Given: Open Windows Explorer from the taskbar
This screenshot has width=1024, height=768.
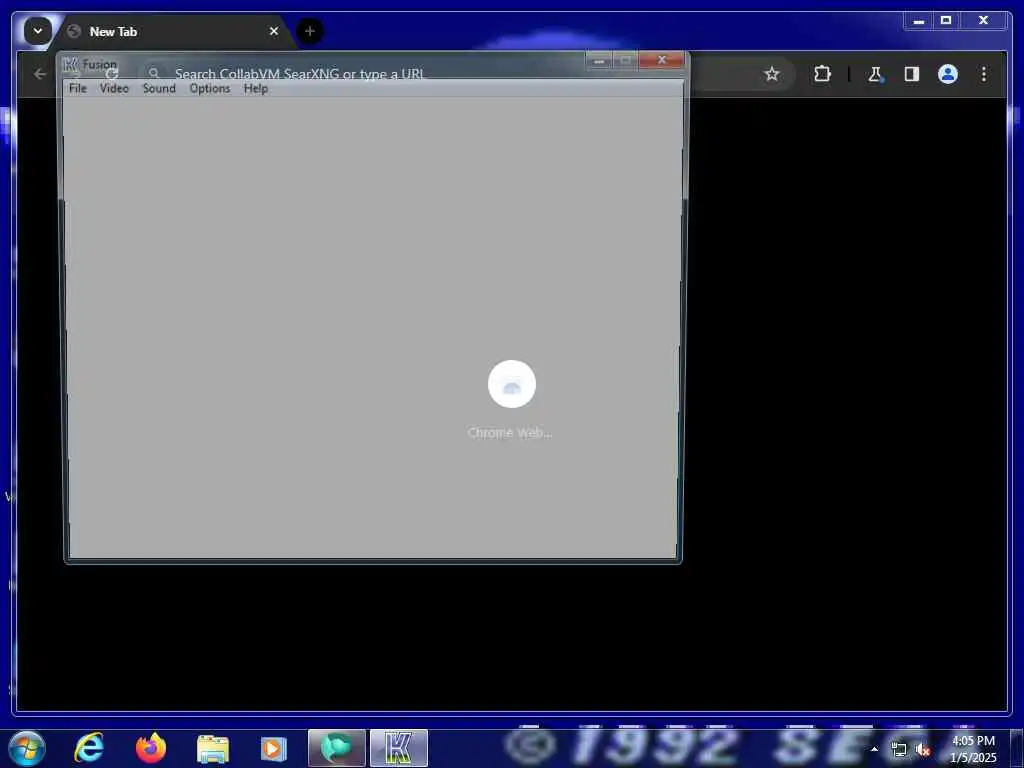Looking at the screenshot, I should pos(212,748).
